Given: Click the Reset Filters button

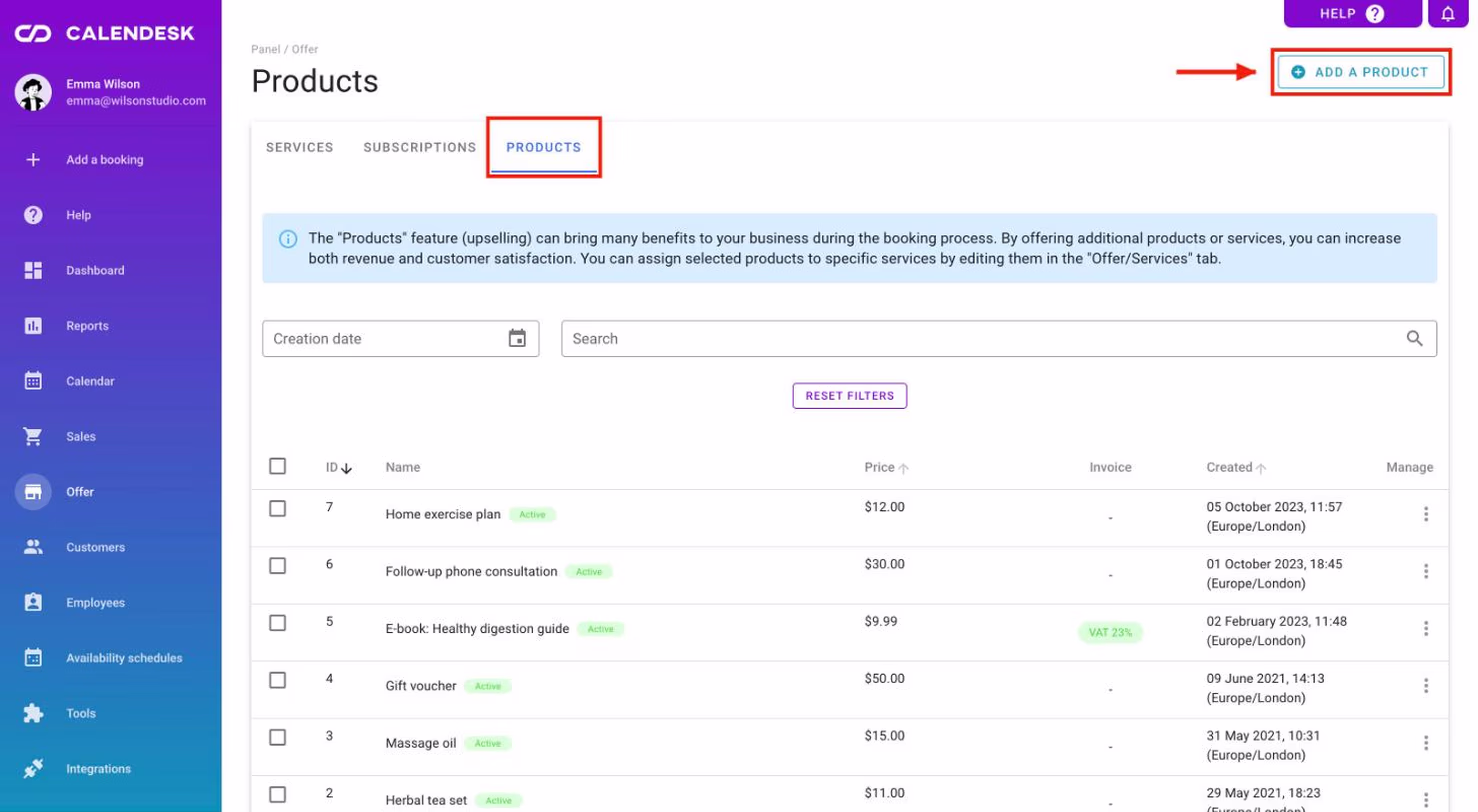Looking at the screenshot, I should pos(850,396).
